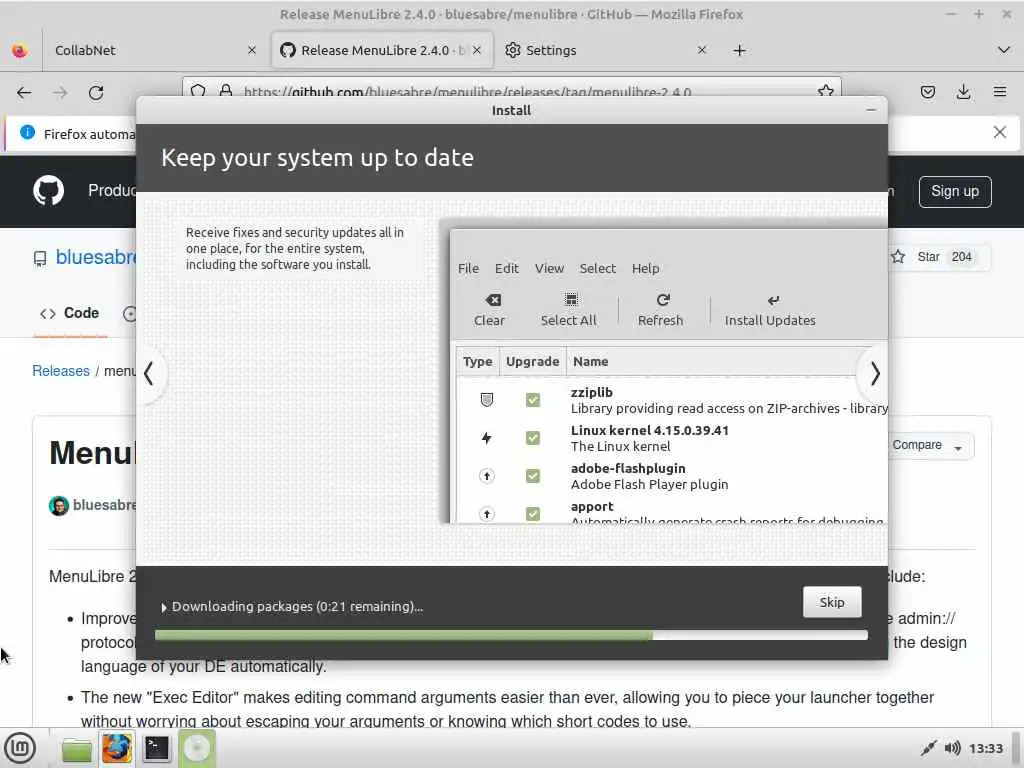This screenshot has height=768, width=1024.
Task: Switch to the Settings tab
Action: tap(607, 50)
